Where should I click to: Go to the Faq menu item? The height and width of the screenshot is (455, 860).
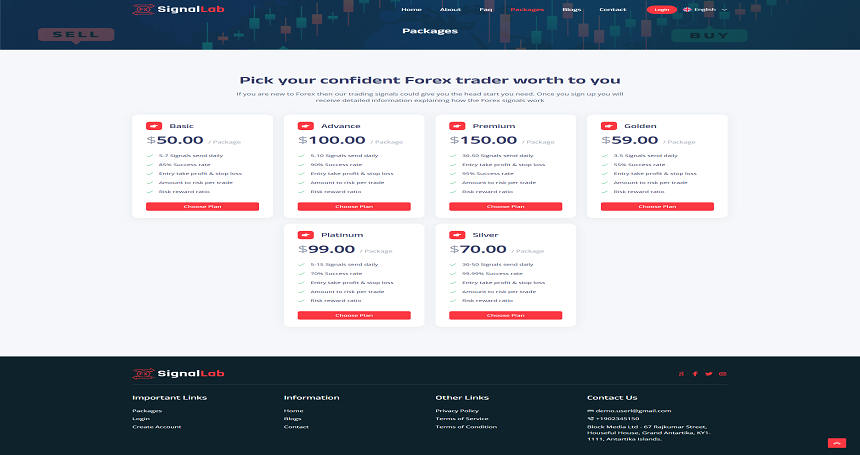click(485, 10)
